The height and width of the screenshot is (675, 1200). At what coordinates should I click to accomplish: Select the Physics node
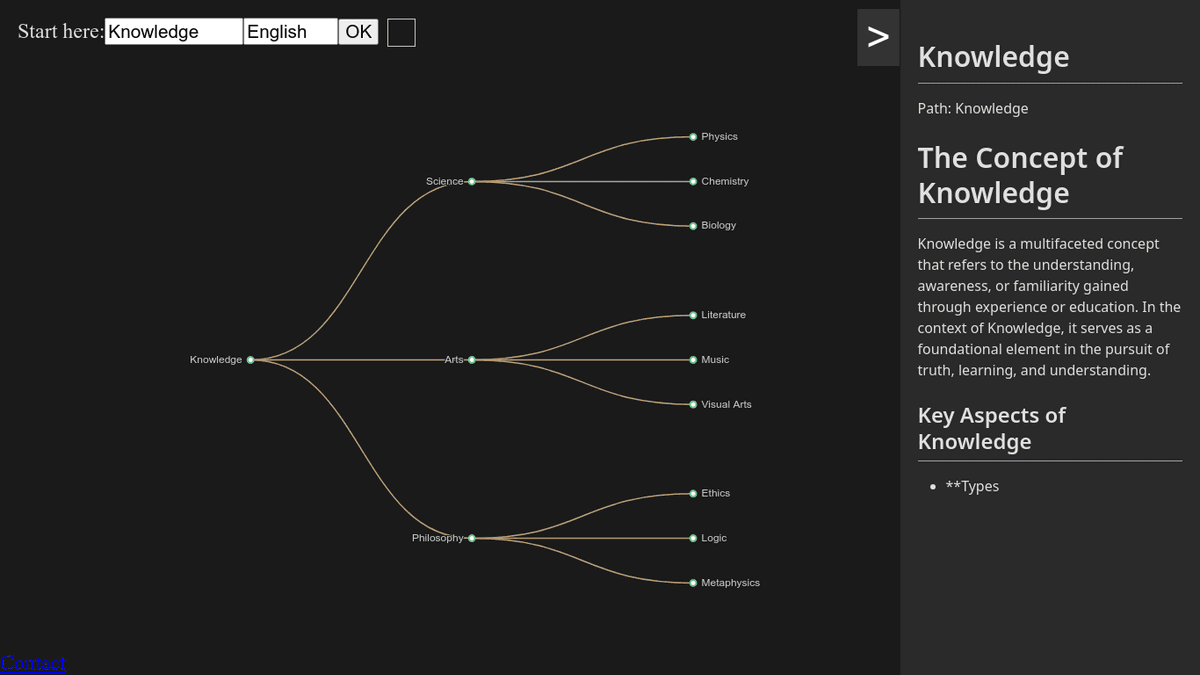(x=693, y=137)
